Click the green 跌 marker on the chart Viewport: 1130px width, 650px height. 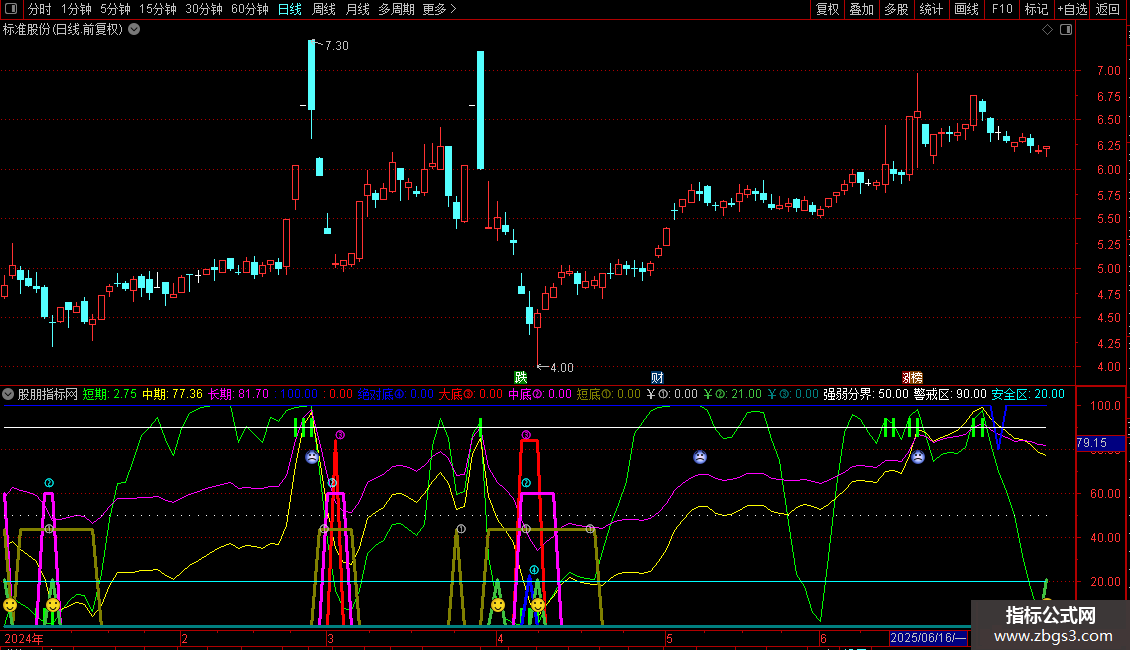tap(520, 378)
